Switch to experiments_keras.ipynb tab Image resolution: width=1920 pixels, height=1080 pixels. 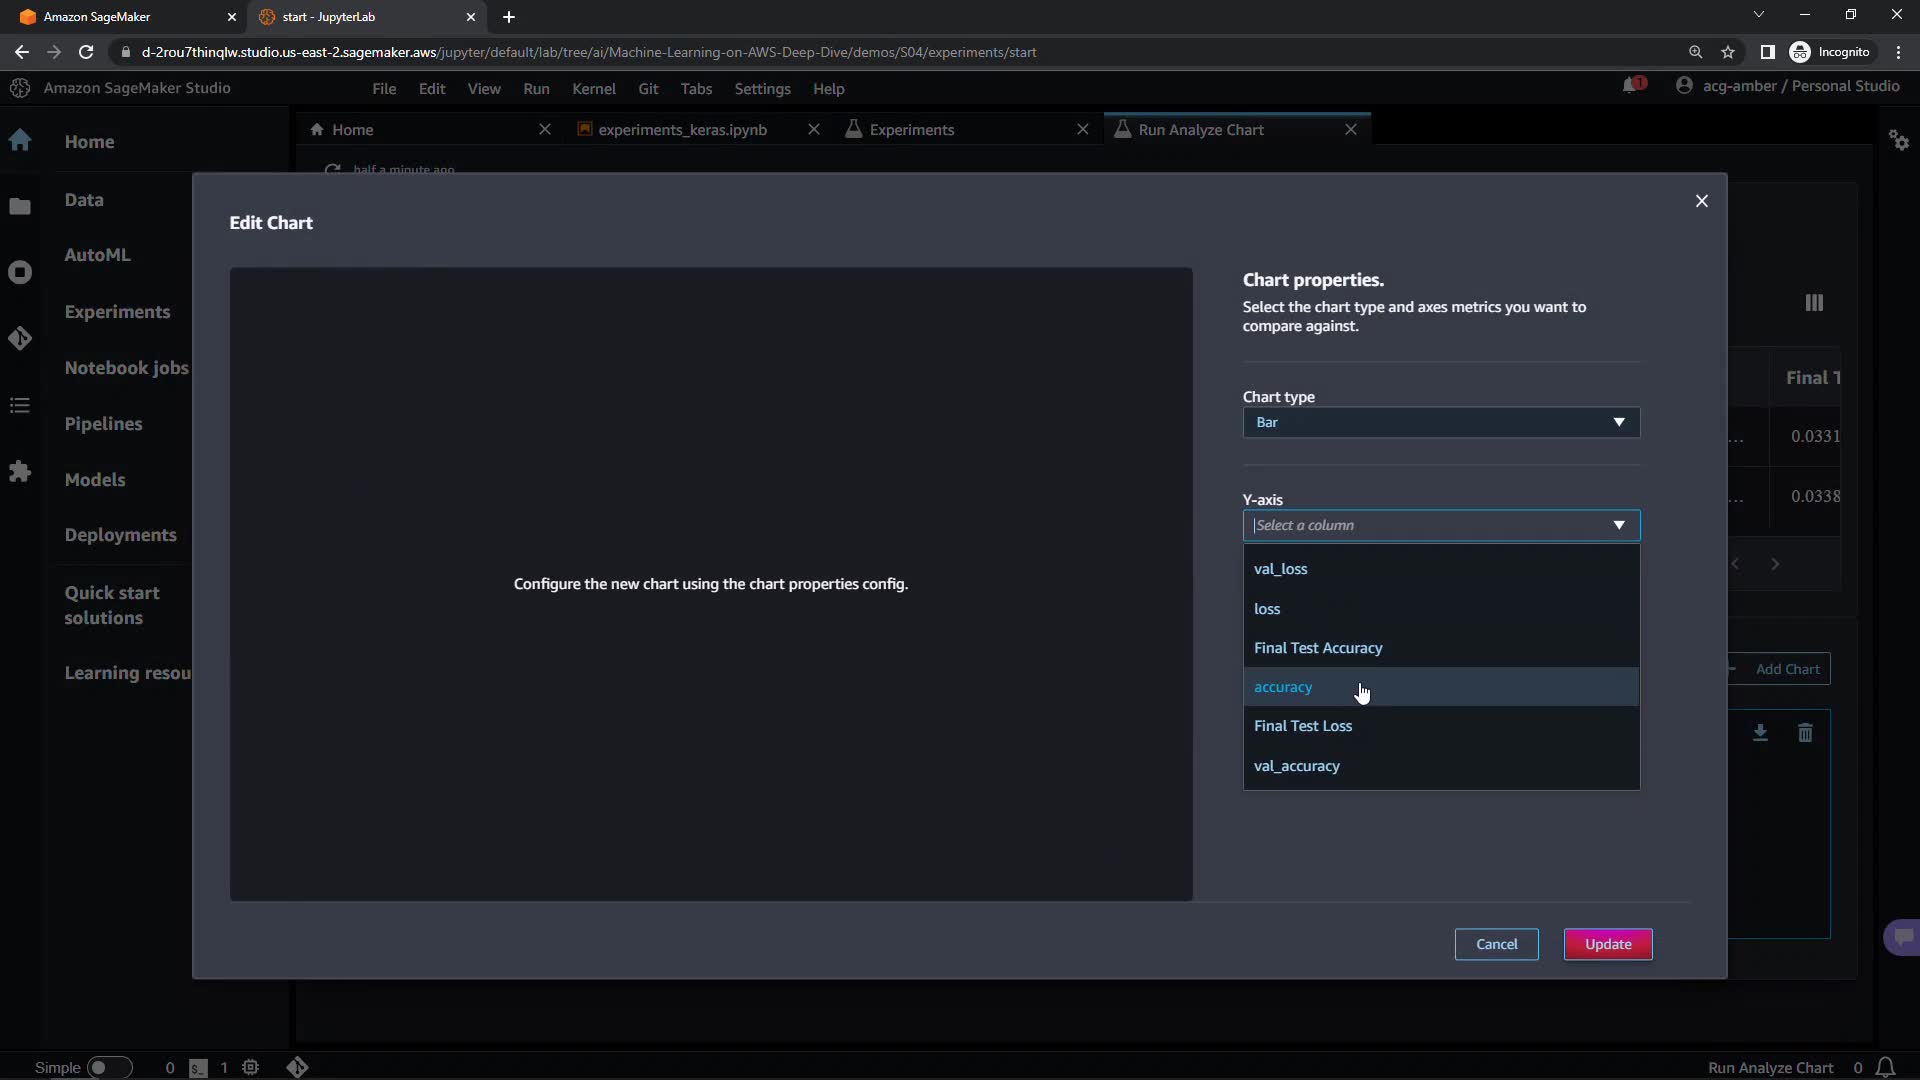coord(682,130)
